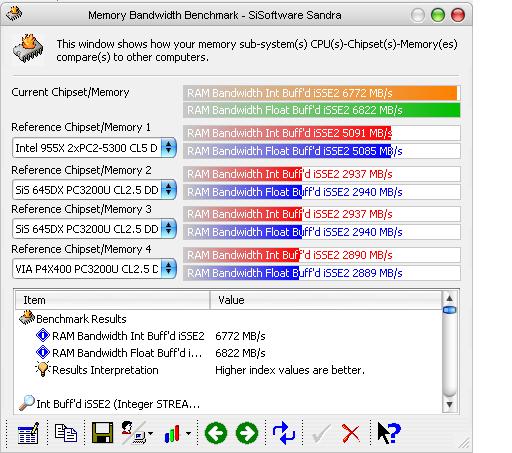512x453 pixels.
Task: Go back with the green left arrow
Action: click(216, 433)
